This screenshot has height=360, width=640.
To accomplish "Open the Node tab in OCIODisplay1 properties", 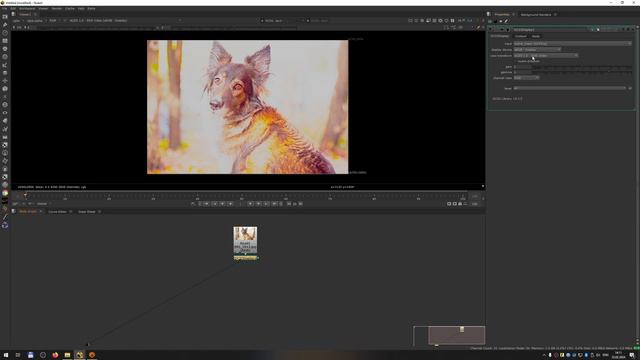I will [x=536, y=36].
